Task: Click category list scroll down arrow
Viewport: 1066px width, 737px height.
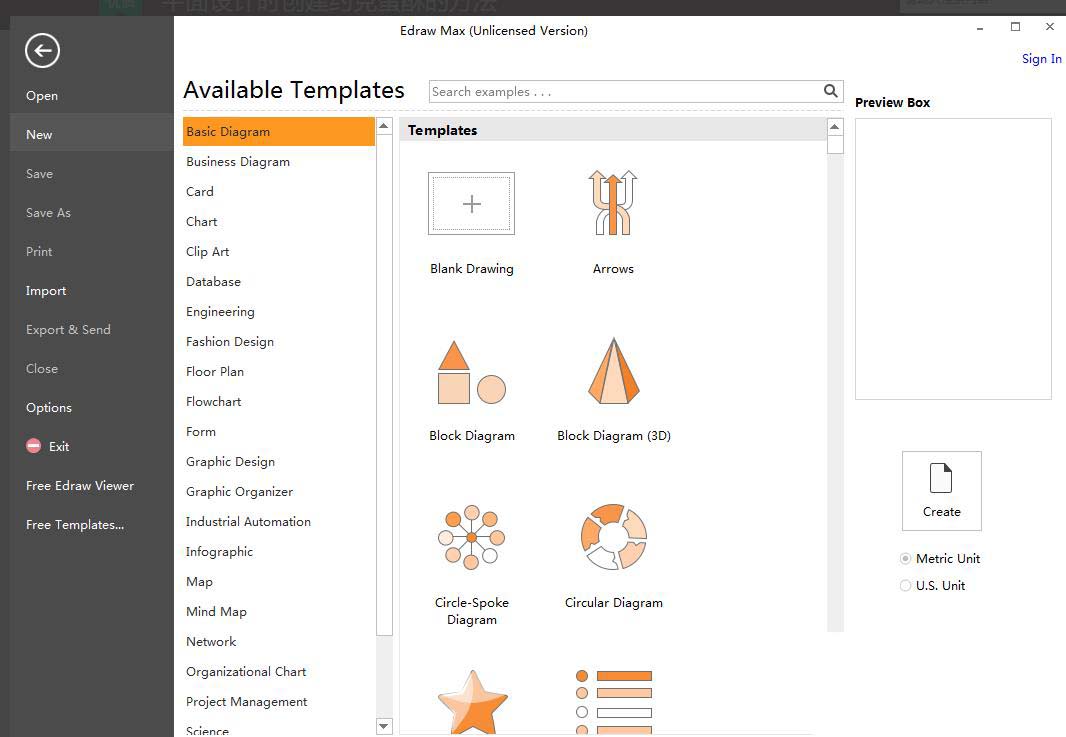Action: (x=384, y=726)
